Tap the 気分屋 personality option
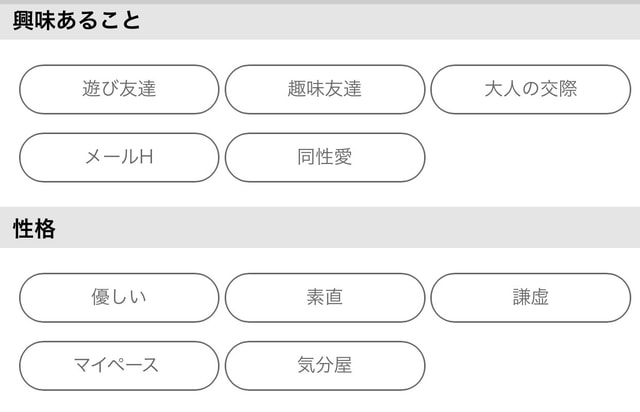640x412 pixels. (x=325, y=365)
